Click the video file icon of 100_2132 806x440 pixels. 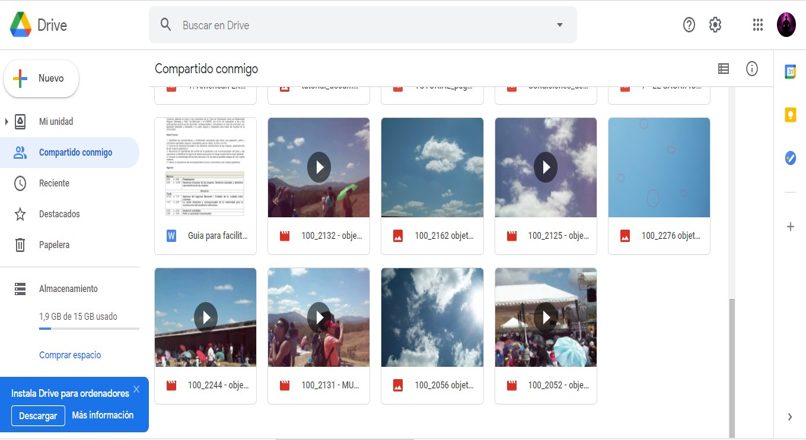click(x=285, y=236)
